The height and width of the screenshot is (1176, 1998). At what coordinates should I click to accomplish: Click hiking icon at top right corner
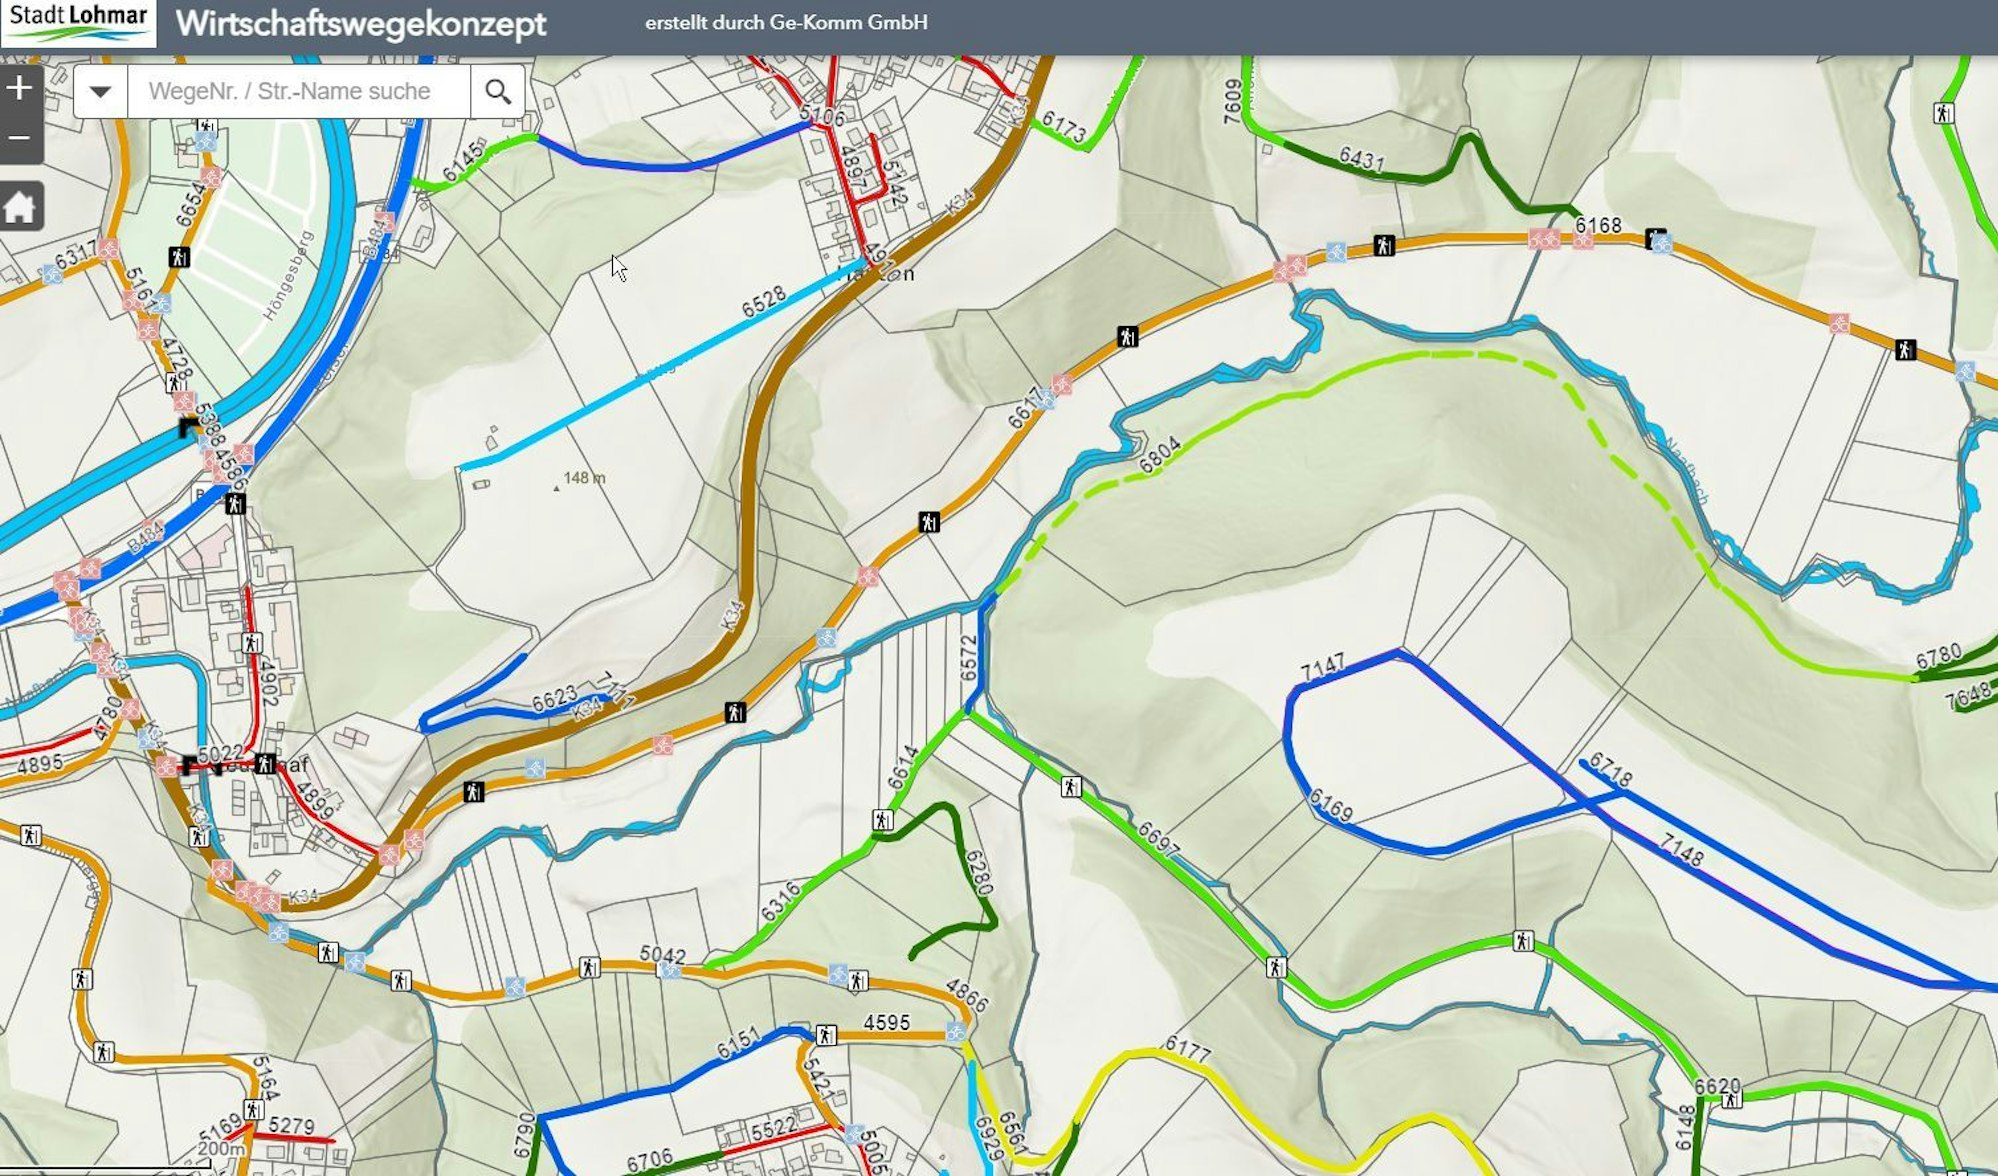coord(1944,113)
